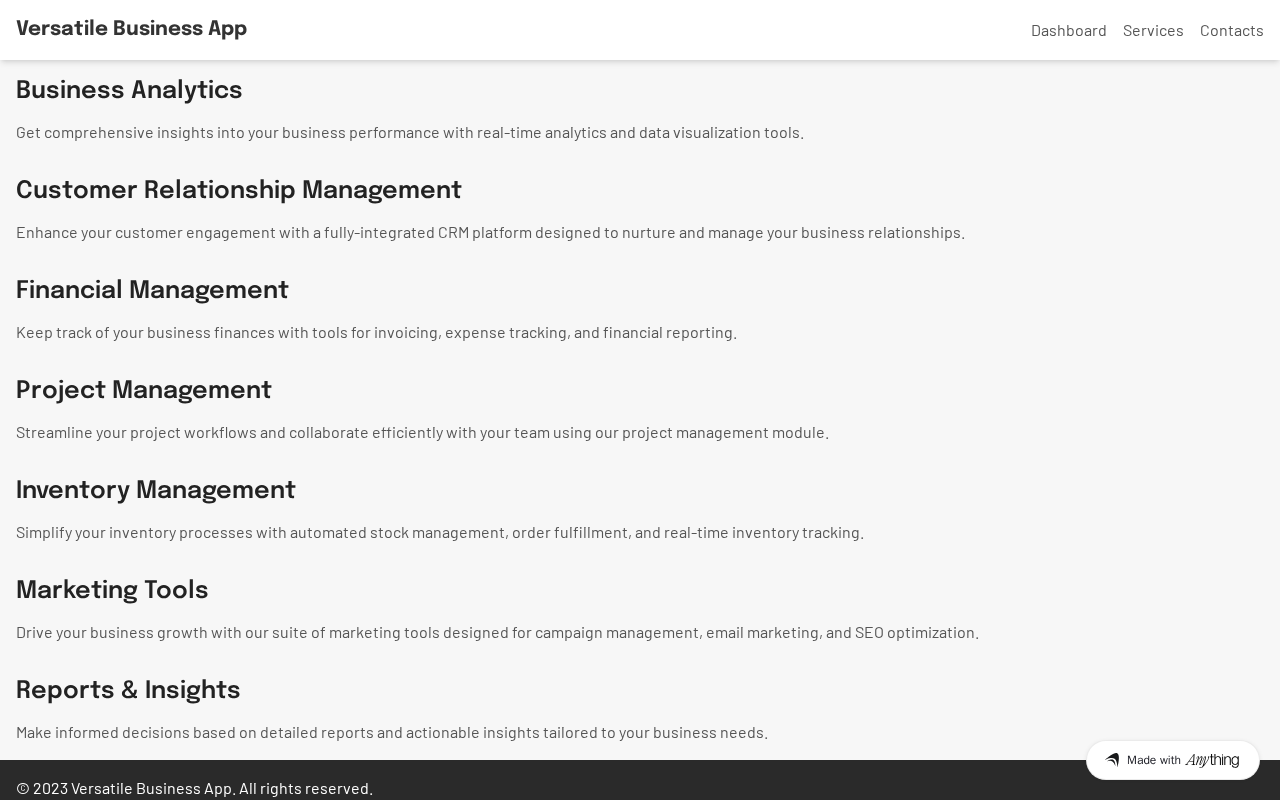
Task: Select the Business Analytics heading
Action: pos(129,91)
